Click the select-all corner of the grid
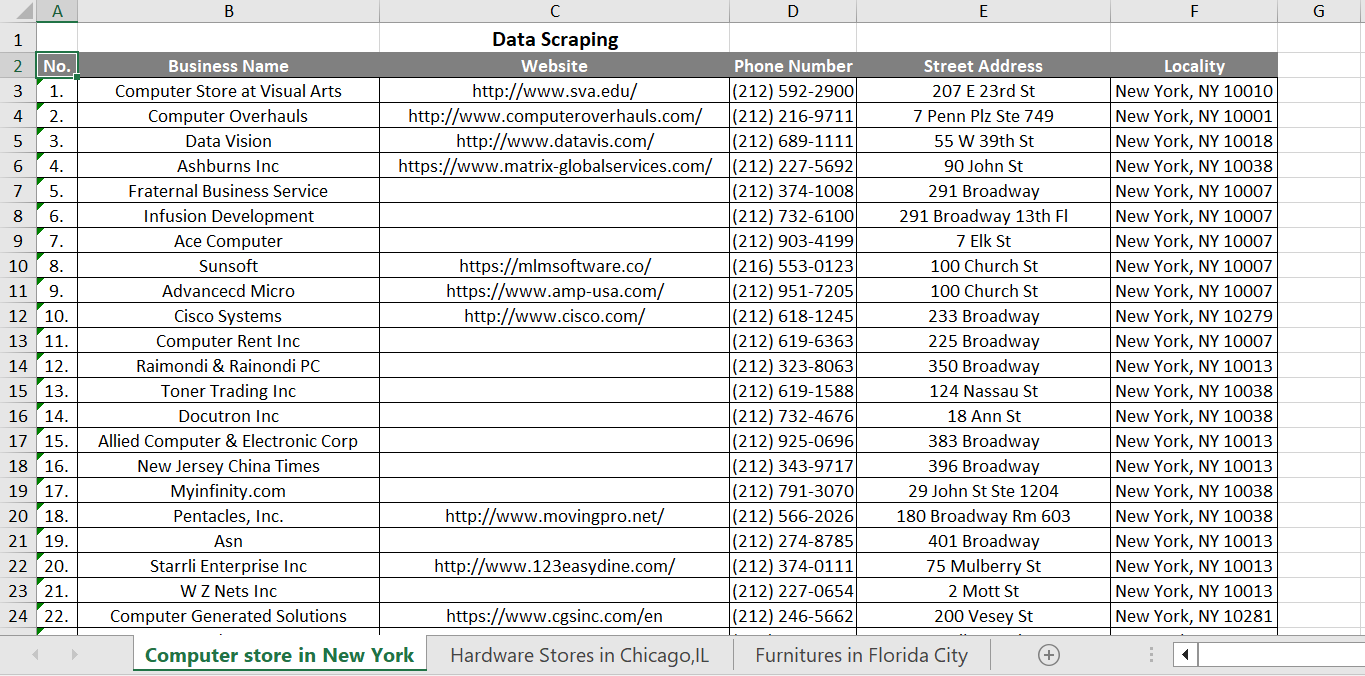Screen dimensions: 1365x676 (x=18, y=11)
